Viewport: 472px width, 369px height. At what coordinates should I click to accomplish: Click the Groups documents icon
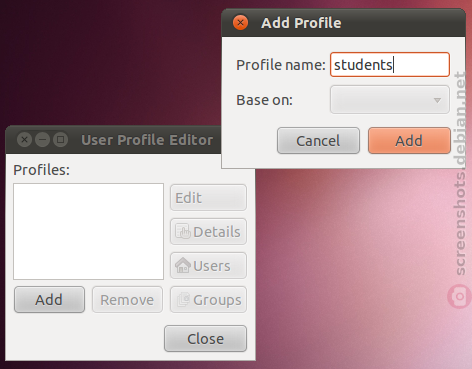click(183, 299)
